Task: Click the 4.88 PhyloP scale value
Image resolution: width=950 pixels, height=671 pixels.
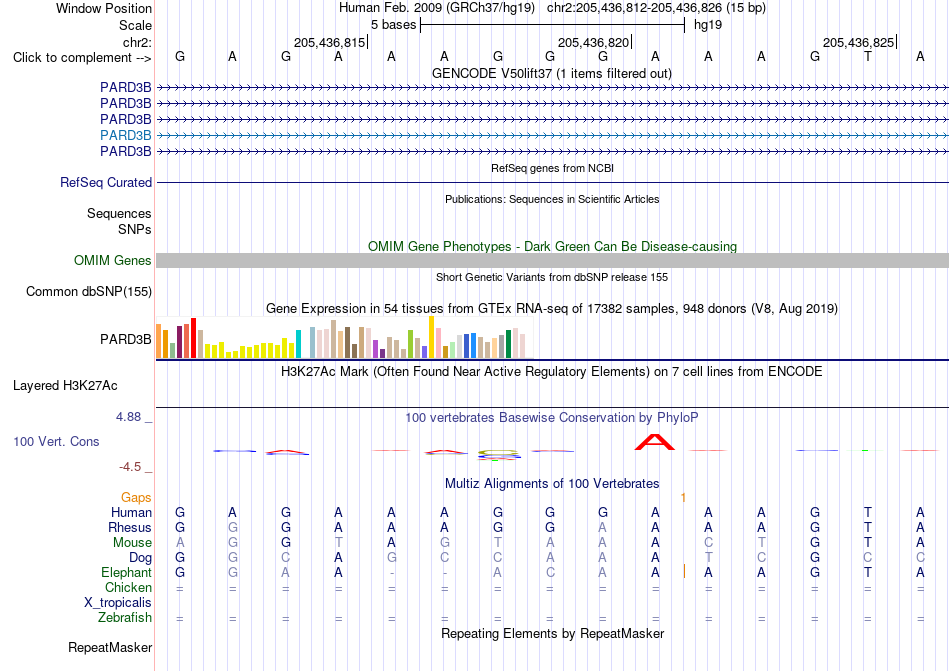Action: 128,417
